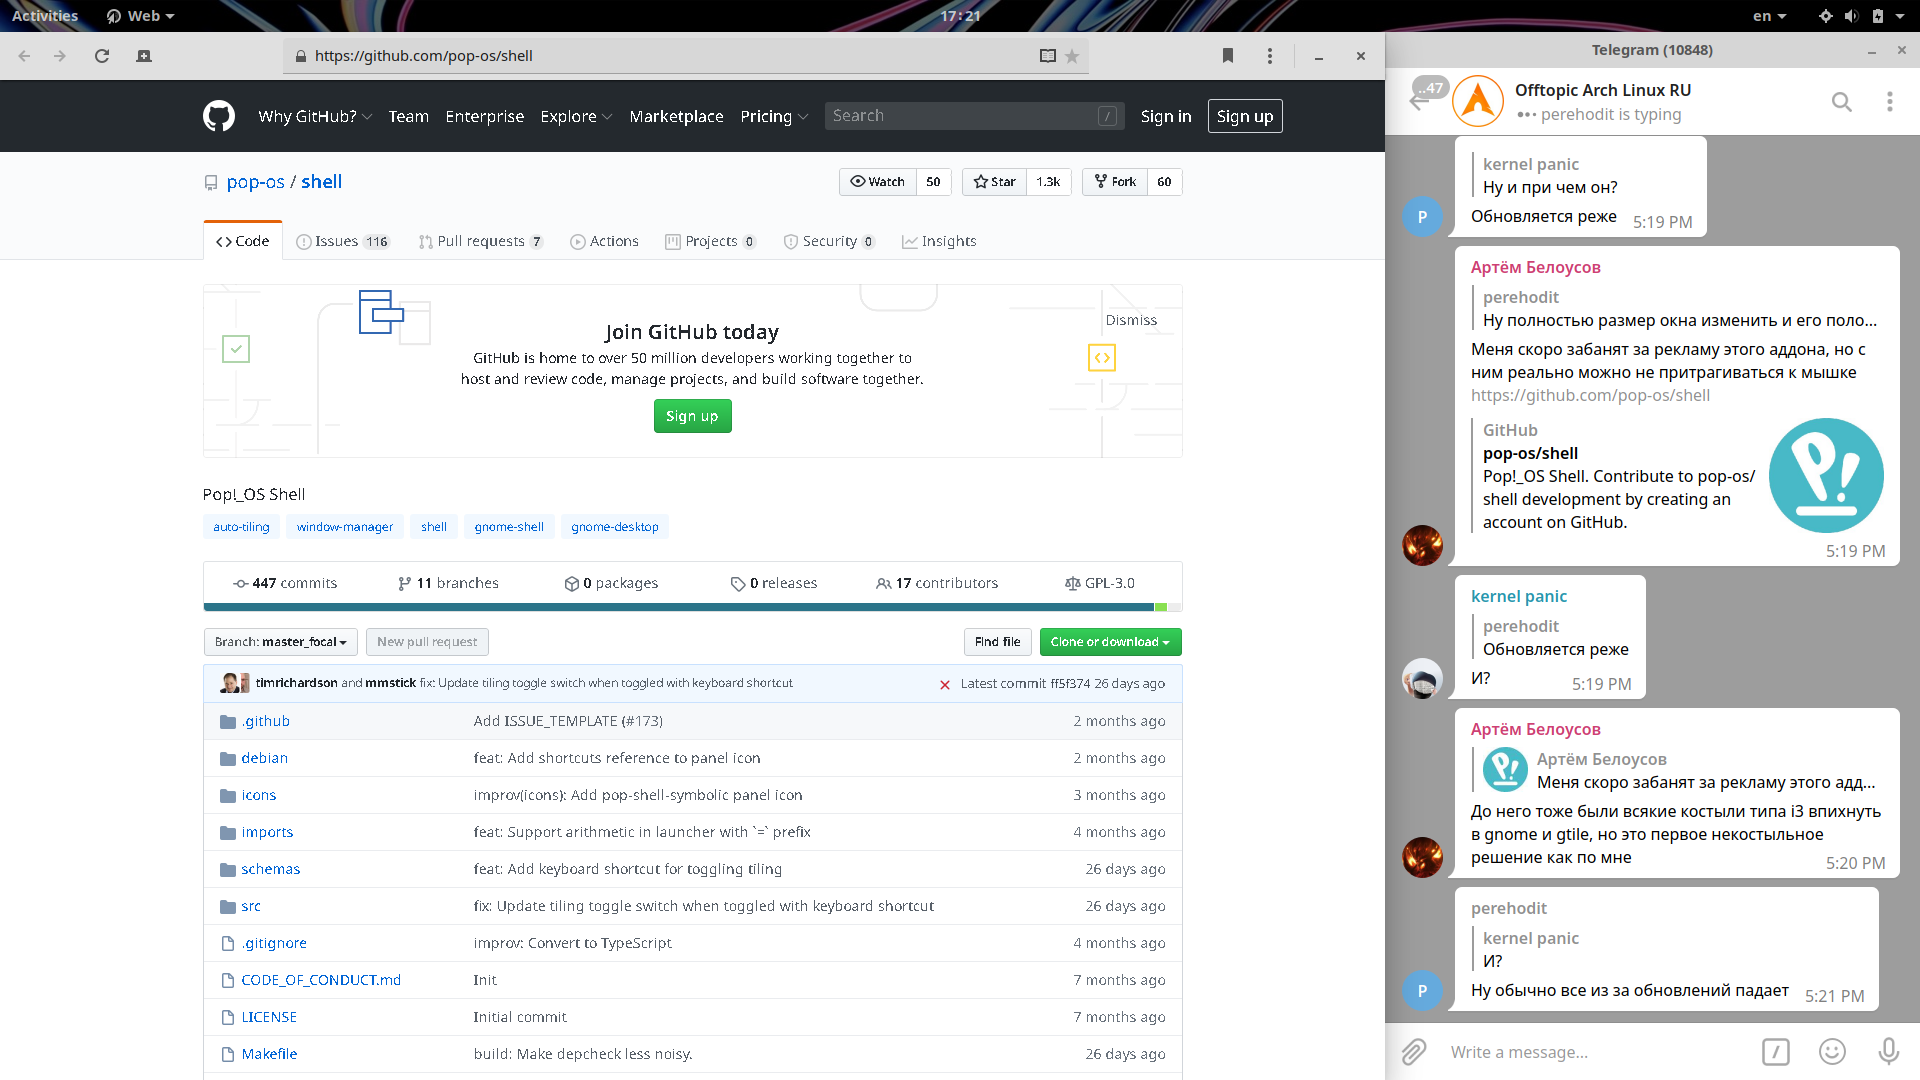Fork the pop-os/shell repository
The height and width of the screenshot is (1080, 1920).
click(x=1115, y=182)
